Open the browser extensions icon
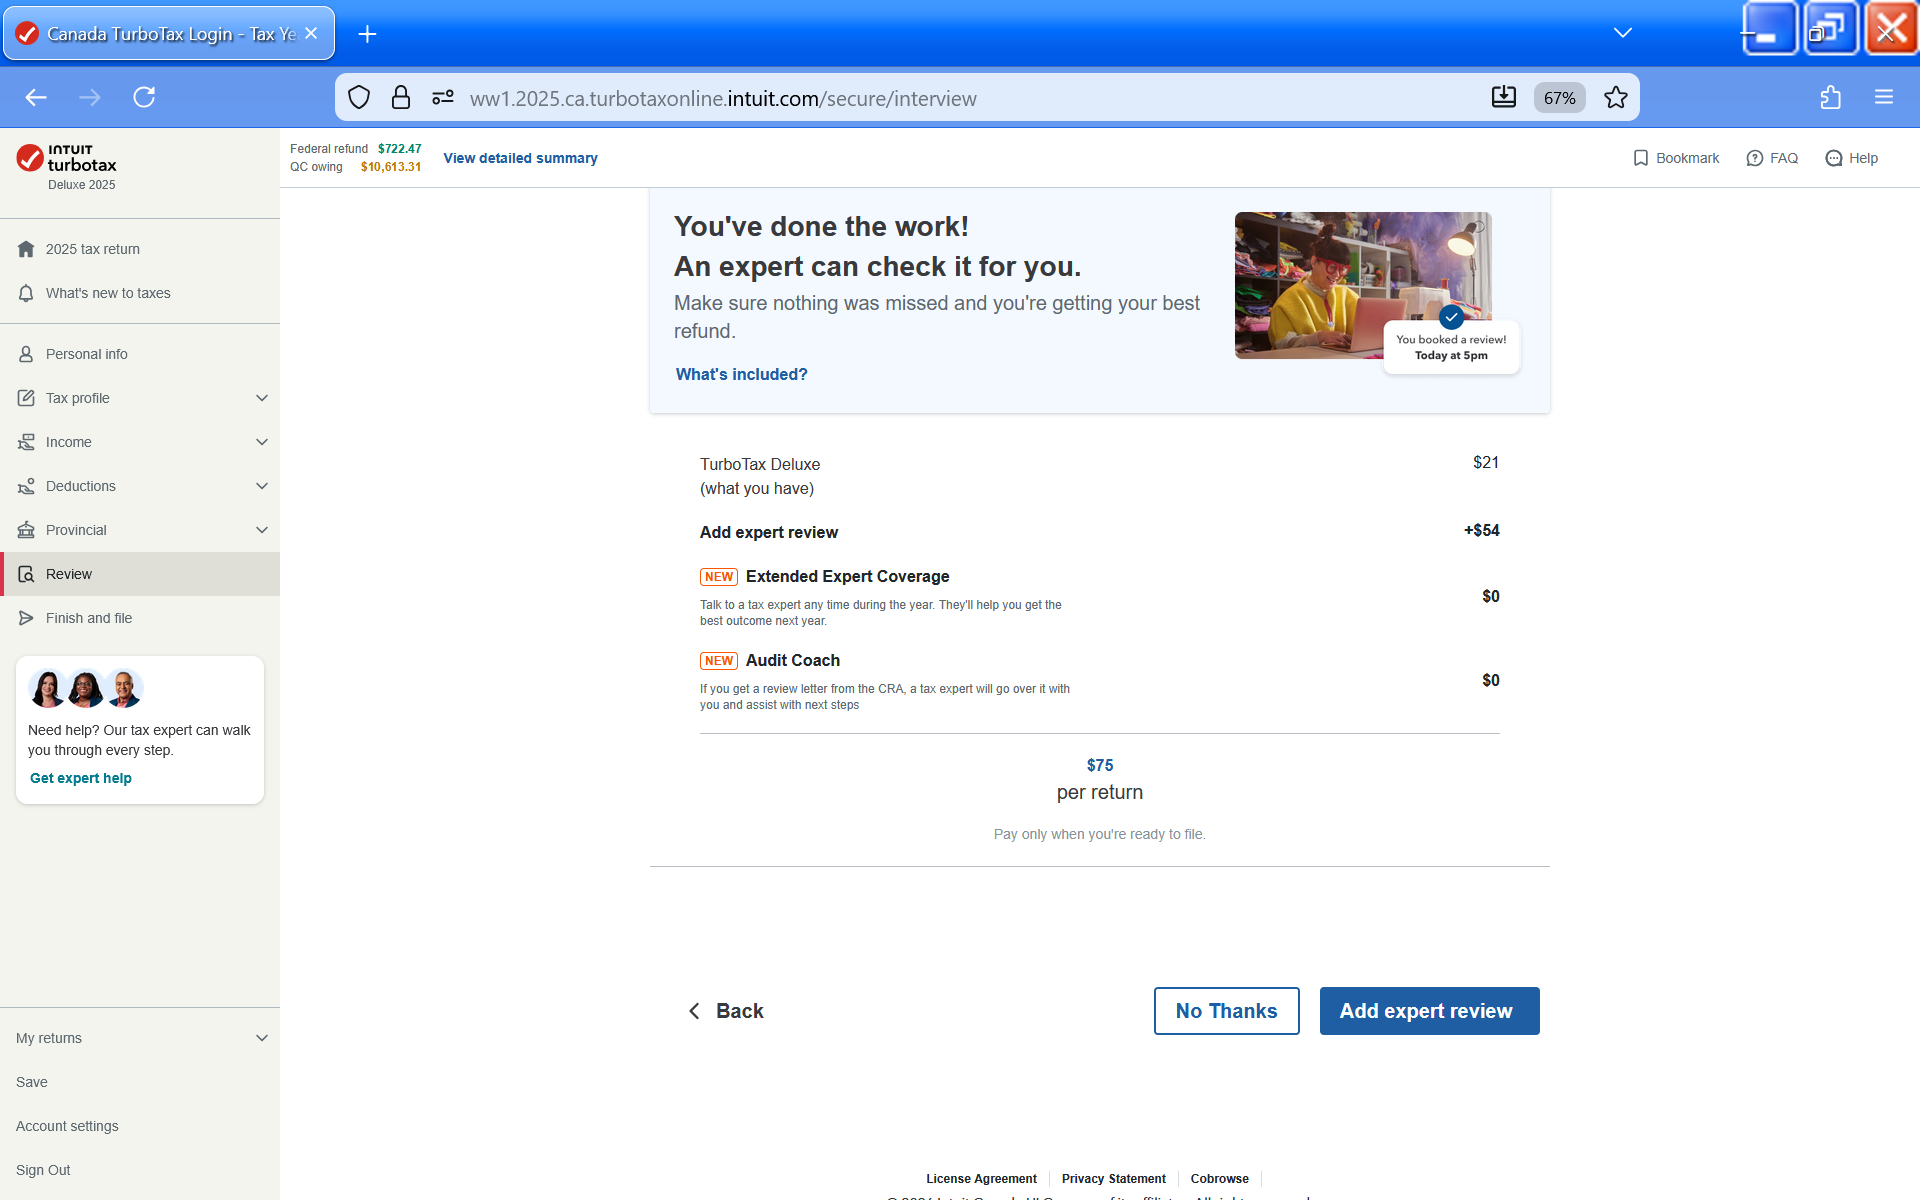 click(1830, 97)
